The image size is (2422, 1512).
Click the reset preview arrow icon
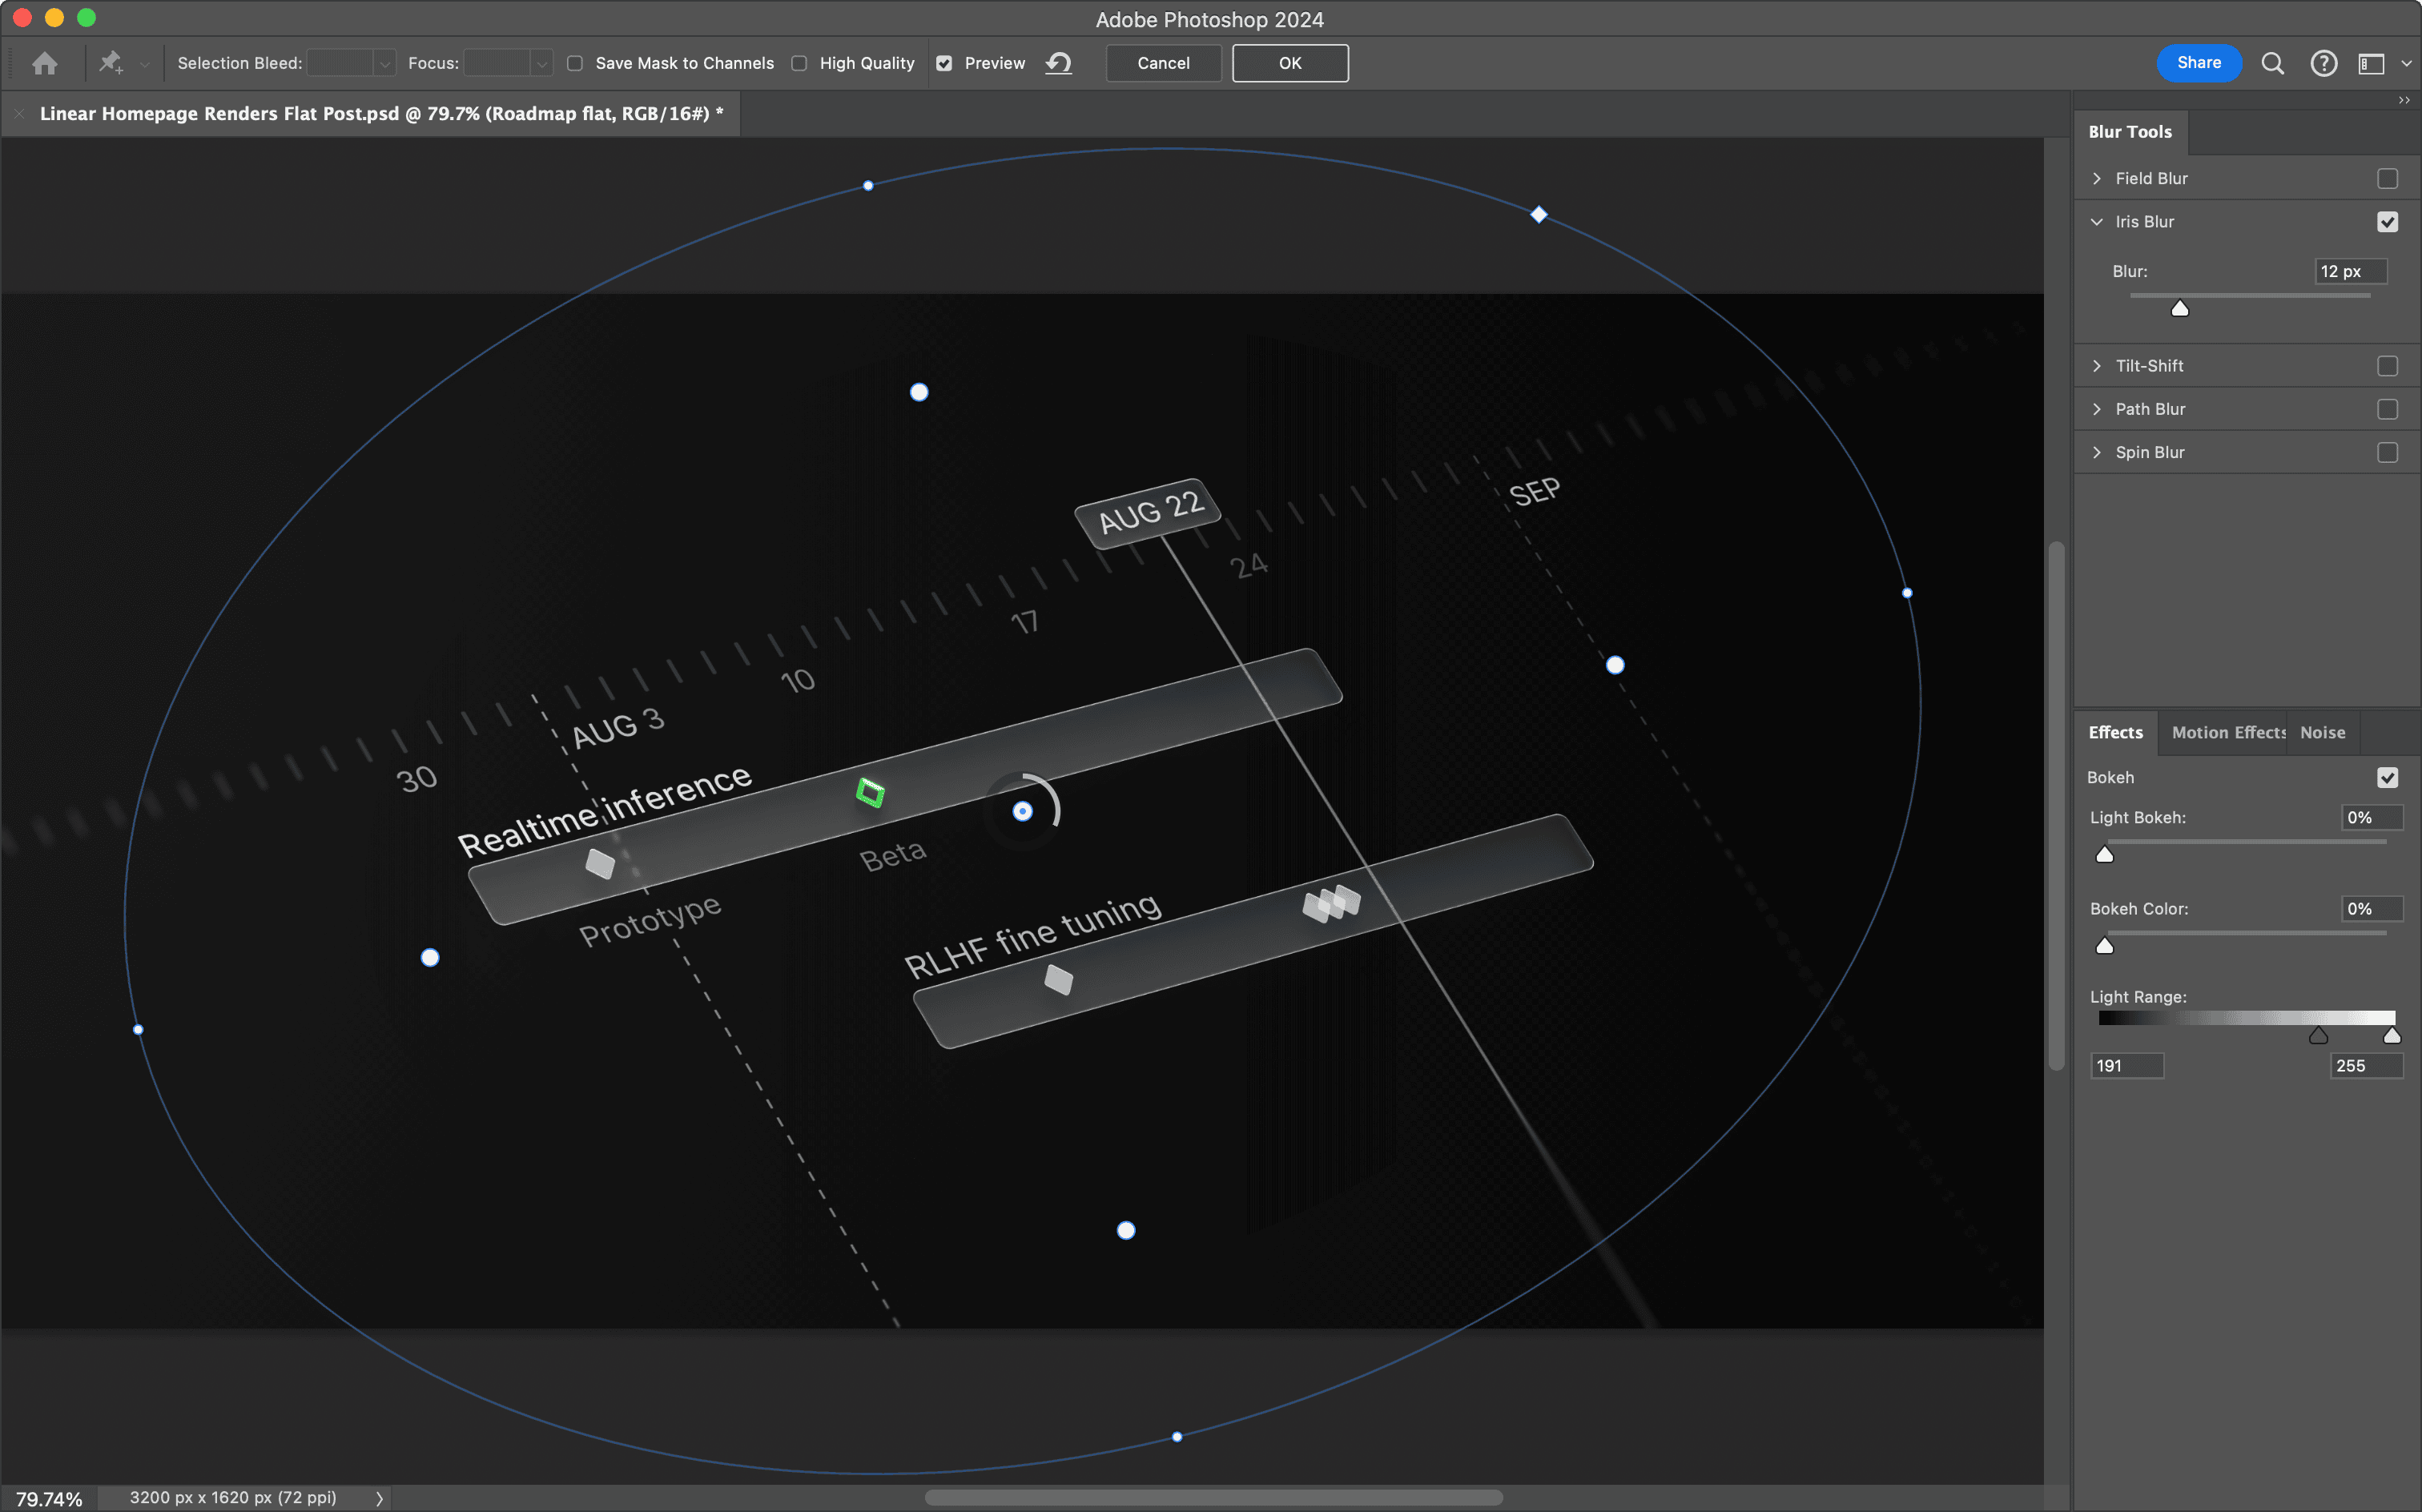click(1058, 62)
